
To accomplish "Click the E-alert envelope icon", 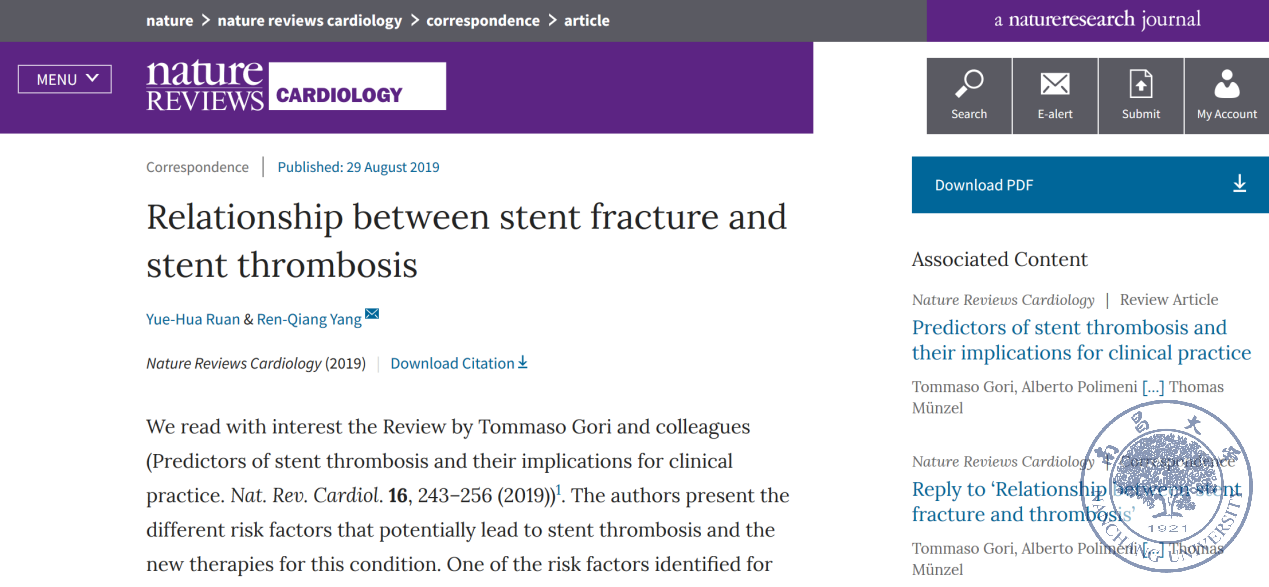I will pos(1054,84).
